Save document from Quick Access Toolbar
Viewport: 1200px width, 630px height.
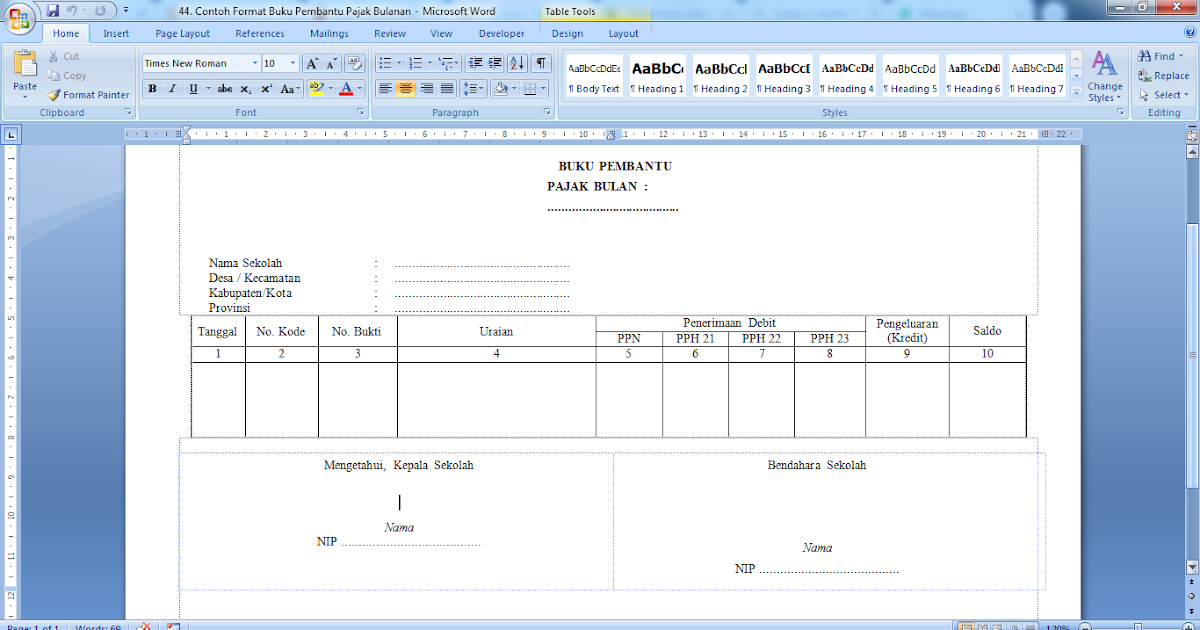point(53,10)
